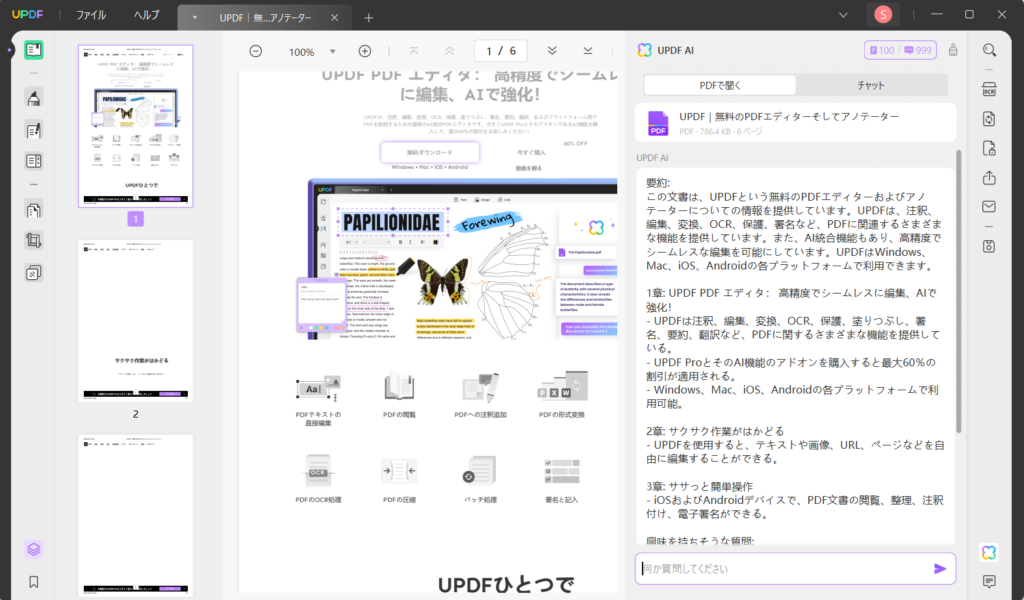This screenshot has width=1024, height=600.
Task: Open the Form preparation tool
Action: pos(33,161)
